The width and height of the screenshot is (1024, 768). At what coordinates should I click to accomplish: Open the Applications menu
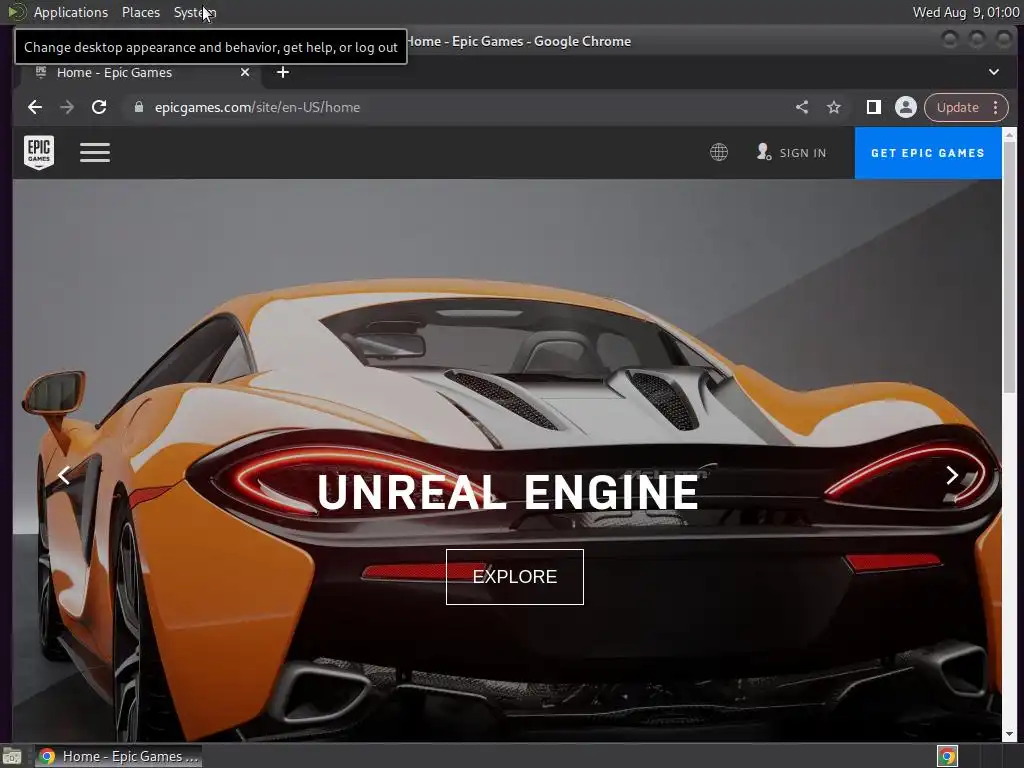point(71,12)
